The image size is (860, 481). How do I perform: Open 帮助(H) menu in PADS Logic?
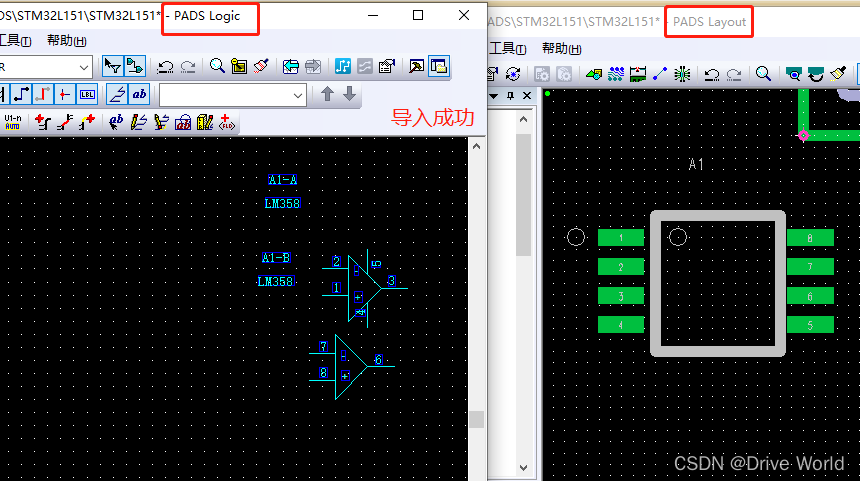(x=67, y=41)
